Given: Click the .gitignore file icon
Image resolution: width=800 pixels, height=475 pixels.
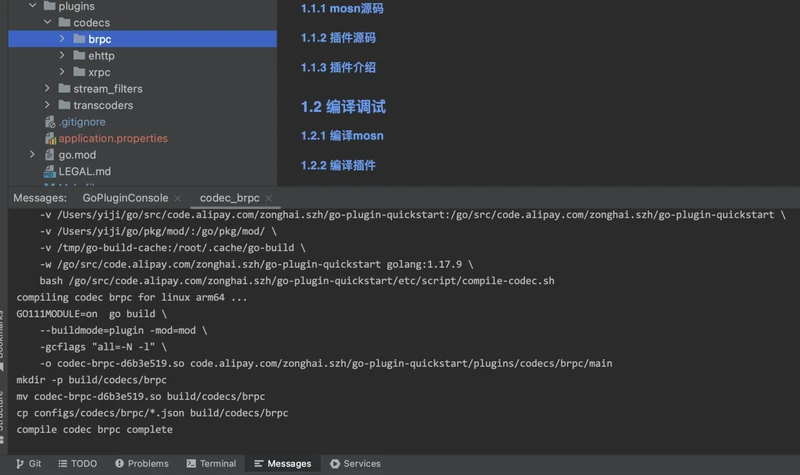Looking at the screenshot, I should (50, 121).
